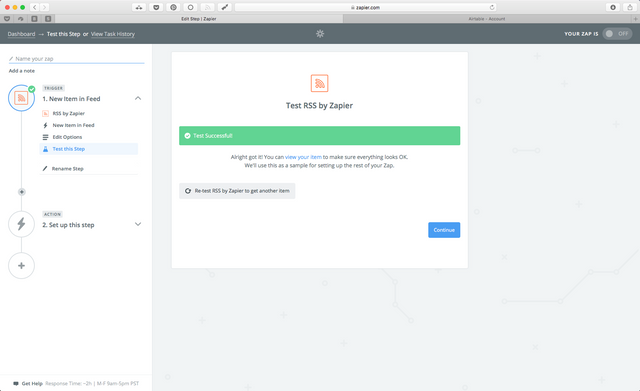This screenshot has height=391, width=640.
Task: Open Edit Options in trigger step
Action: (x=67, y=137)
